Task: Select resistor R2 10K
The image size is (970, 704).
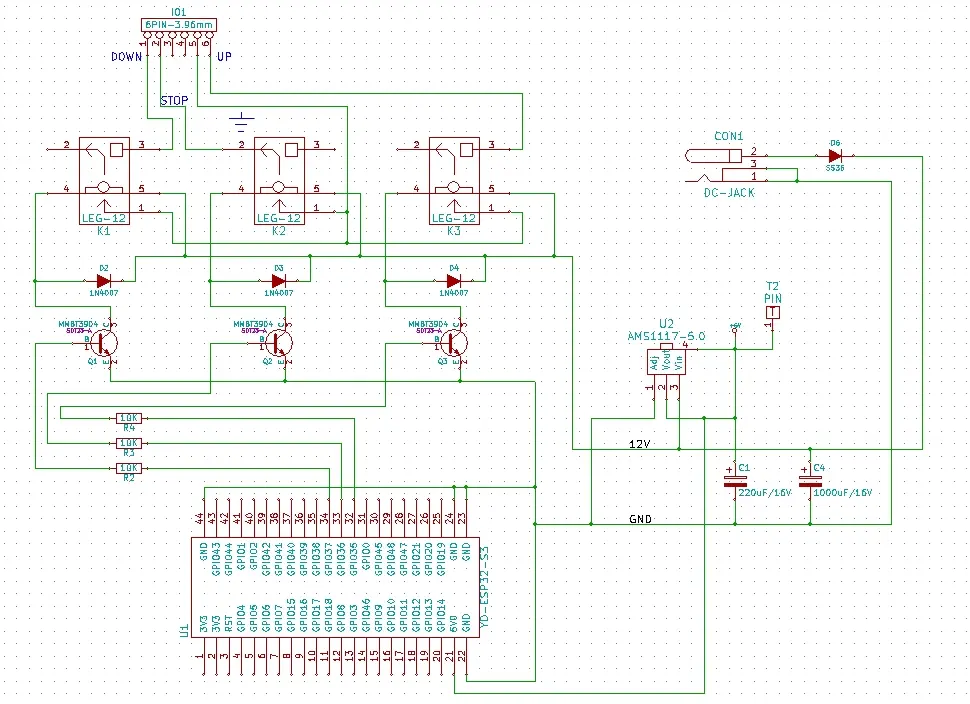Action: click(128, 467)
